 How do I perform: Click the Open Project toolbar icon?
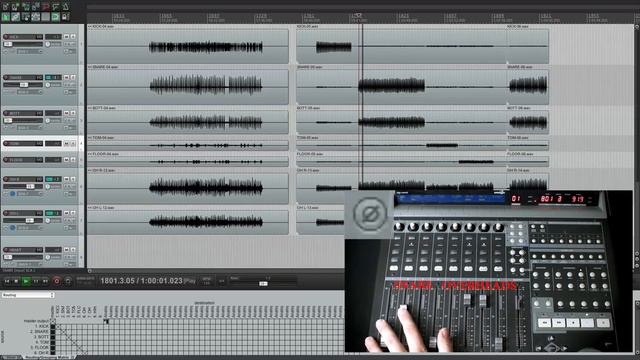point(16,7)
